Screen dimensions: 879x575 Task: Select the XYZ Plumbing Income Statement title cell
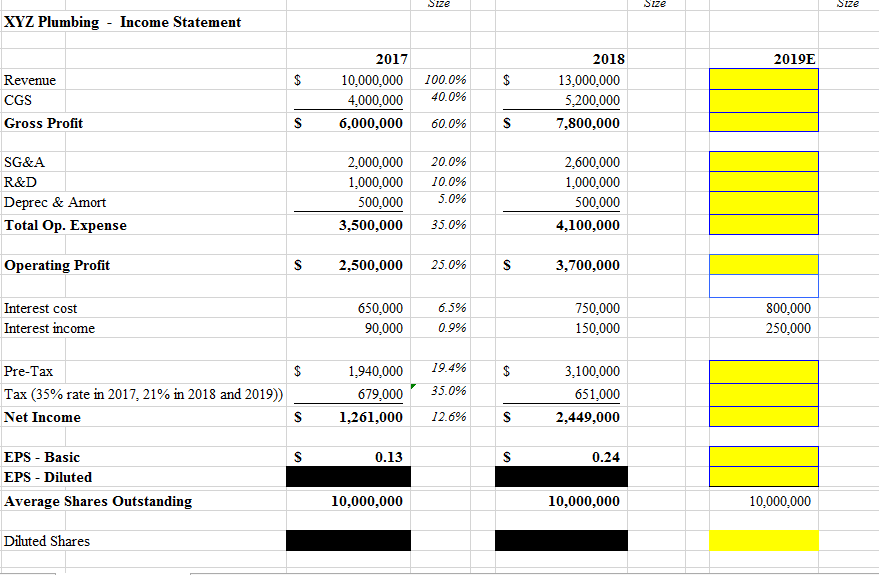coord(123,22)
